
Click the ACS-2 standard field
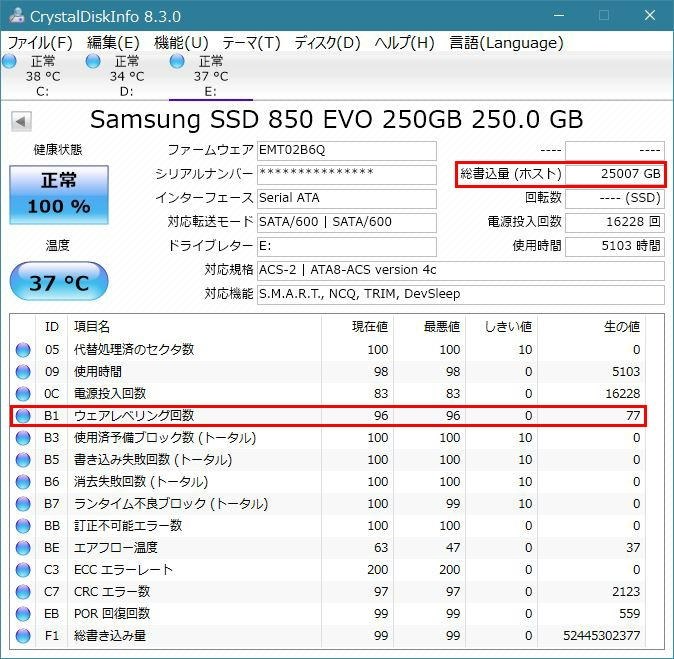click(x=461, y=270)
